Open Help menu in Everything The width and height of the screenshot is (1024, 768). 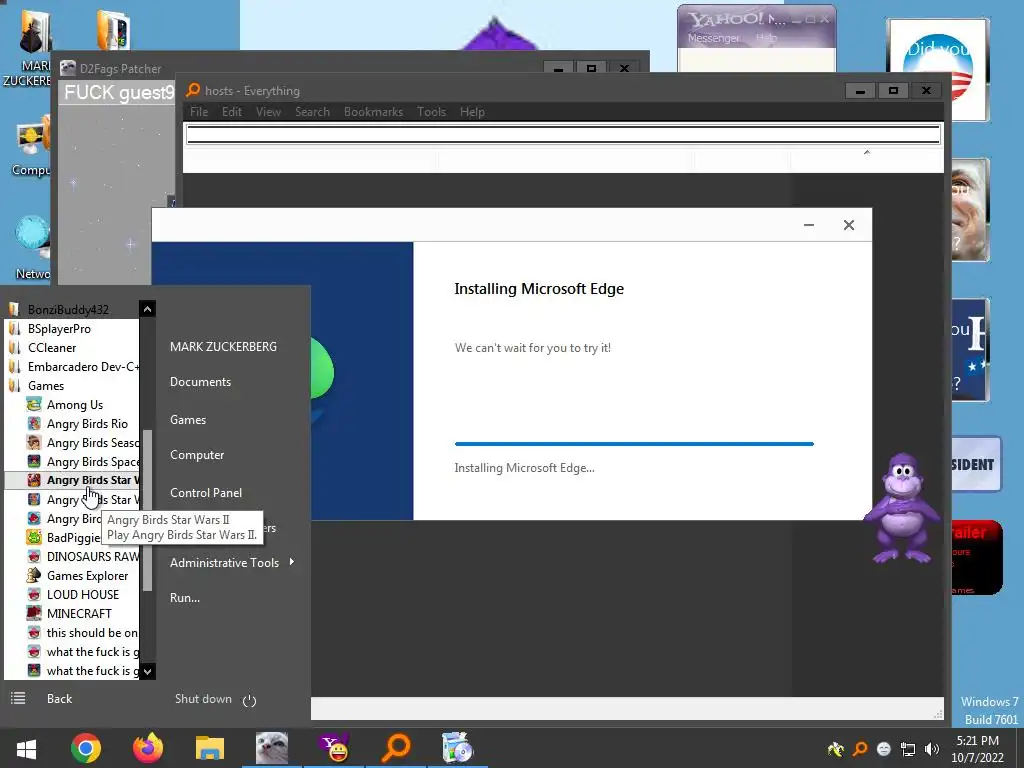(472, 112)
